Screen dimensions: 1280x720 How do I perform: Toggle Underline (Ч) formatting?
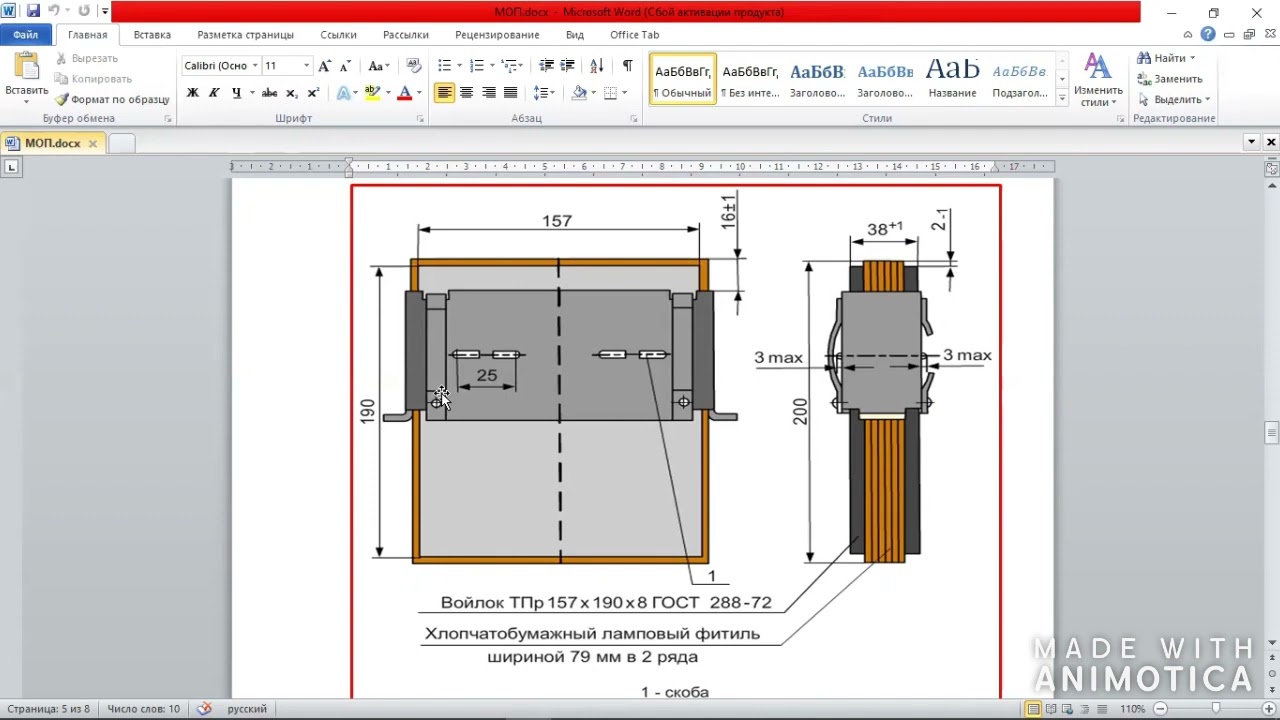tap(236, 92)
